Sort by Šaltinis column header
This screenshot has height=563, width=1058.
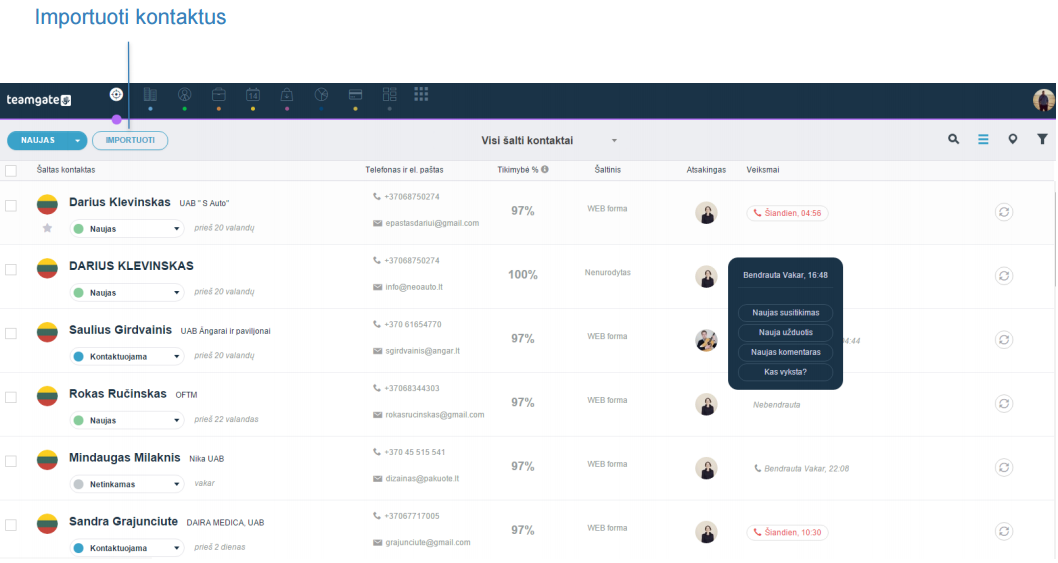(x=607, y=169)
